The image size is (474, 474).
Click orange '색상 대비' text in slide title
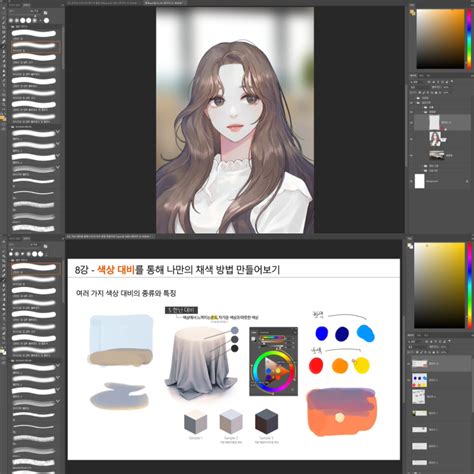tap(116, 269)
